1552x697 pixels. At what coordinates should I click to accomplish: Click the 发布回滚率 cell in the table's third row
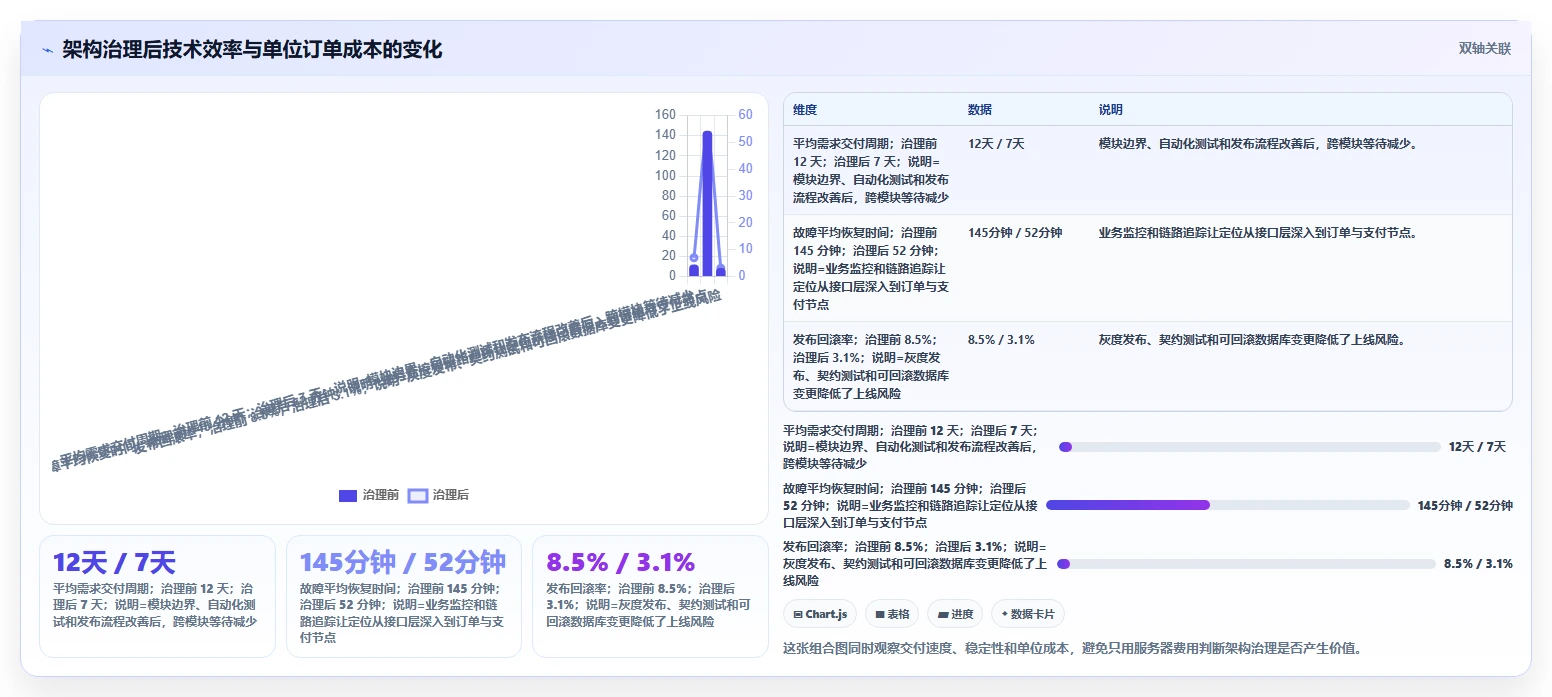[871, 367]
